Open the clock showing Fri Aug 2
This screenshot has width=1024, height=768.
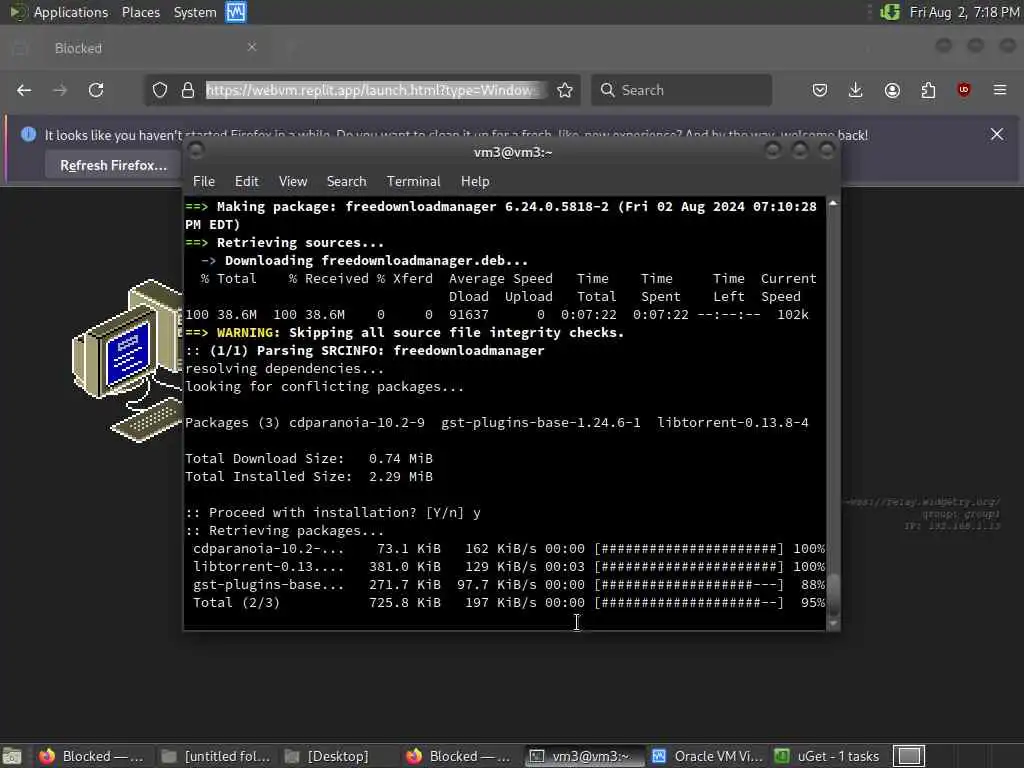pos(964,12)
